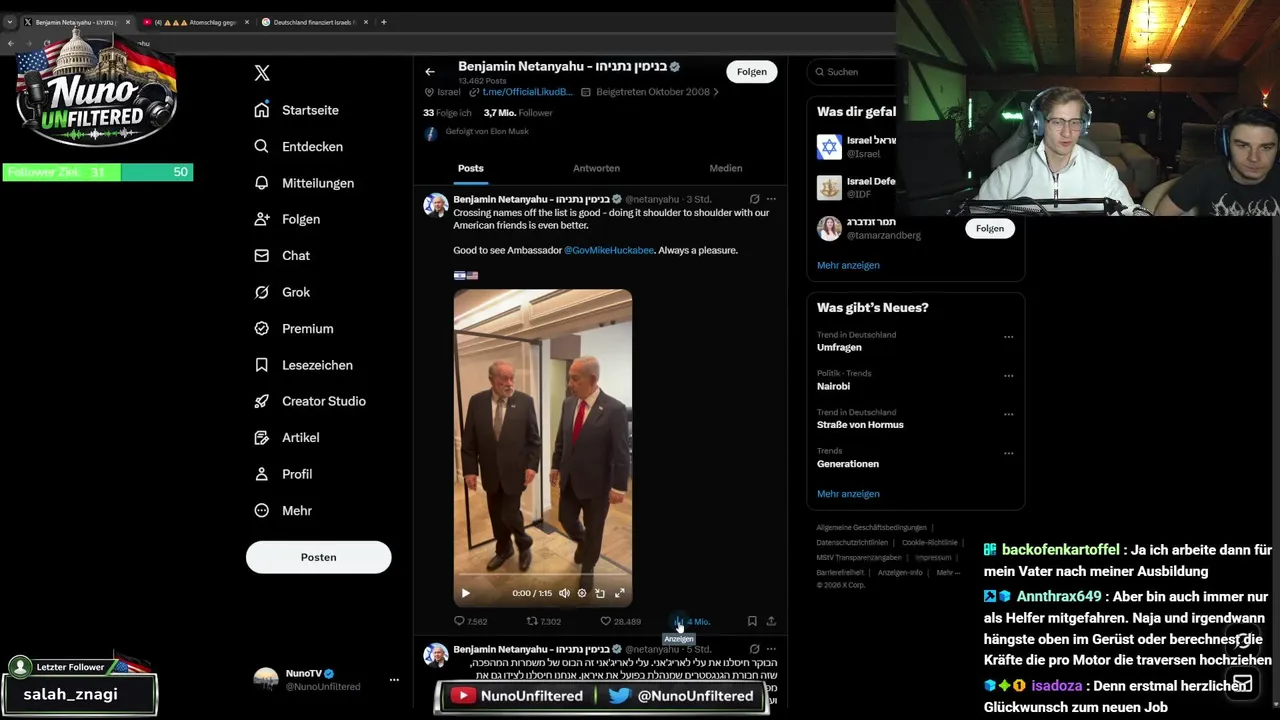Click the Grok icon on the 5 Std. post

[x=754, y=649]
